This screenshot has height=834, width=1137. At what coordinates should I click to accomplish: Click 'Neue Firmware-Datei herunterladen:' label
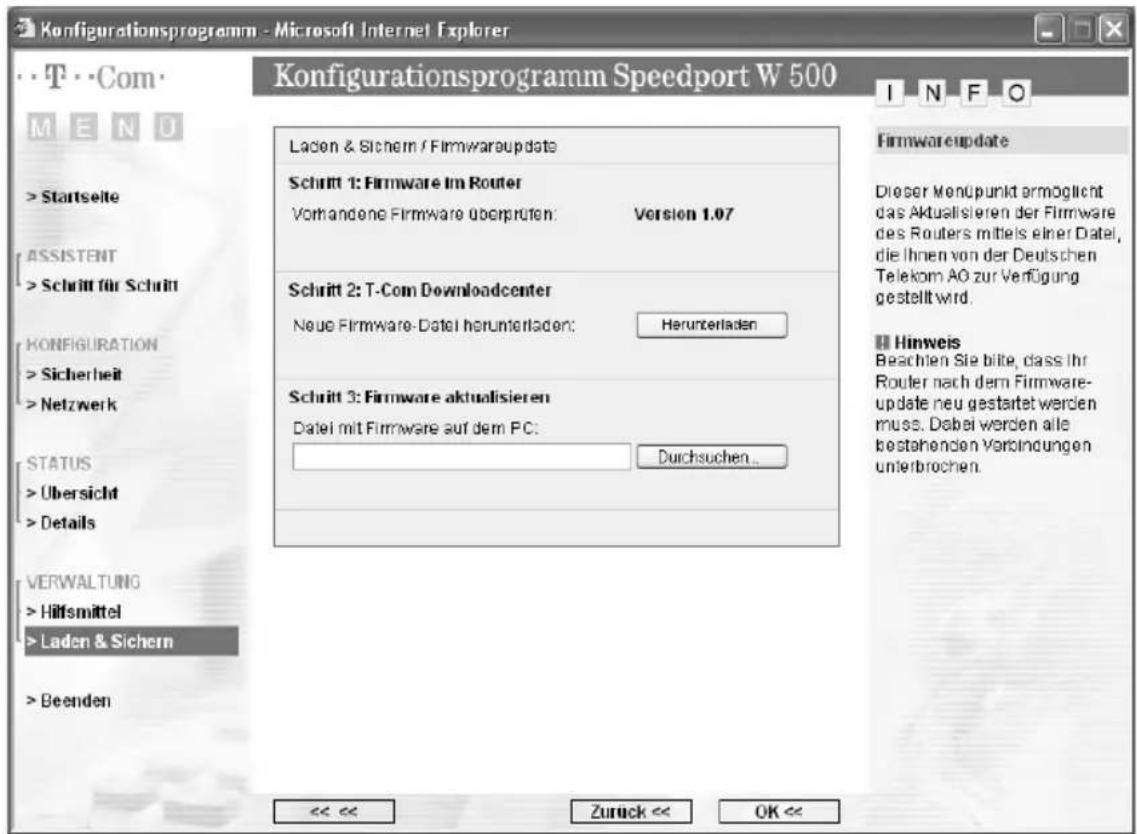[434, 326]
